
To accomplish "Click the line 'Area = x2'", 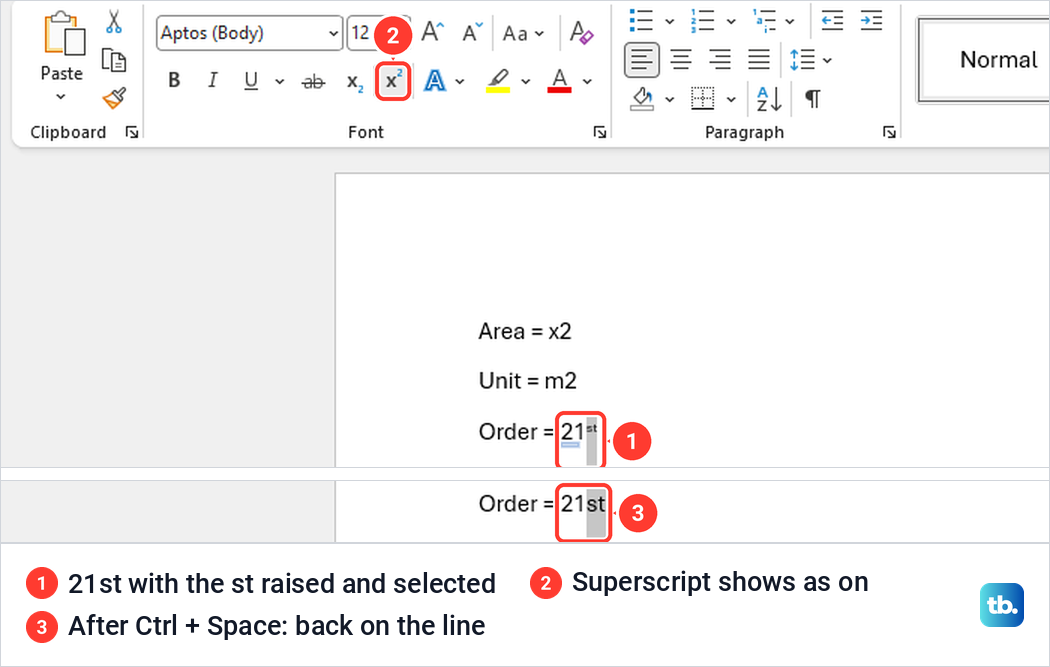I will [x=525, y=331].
